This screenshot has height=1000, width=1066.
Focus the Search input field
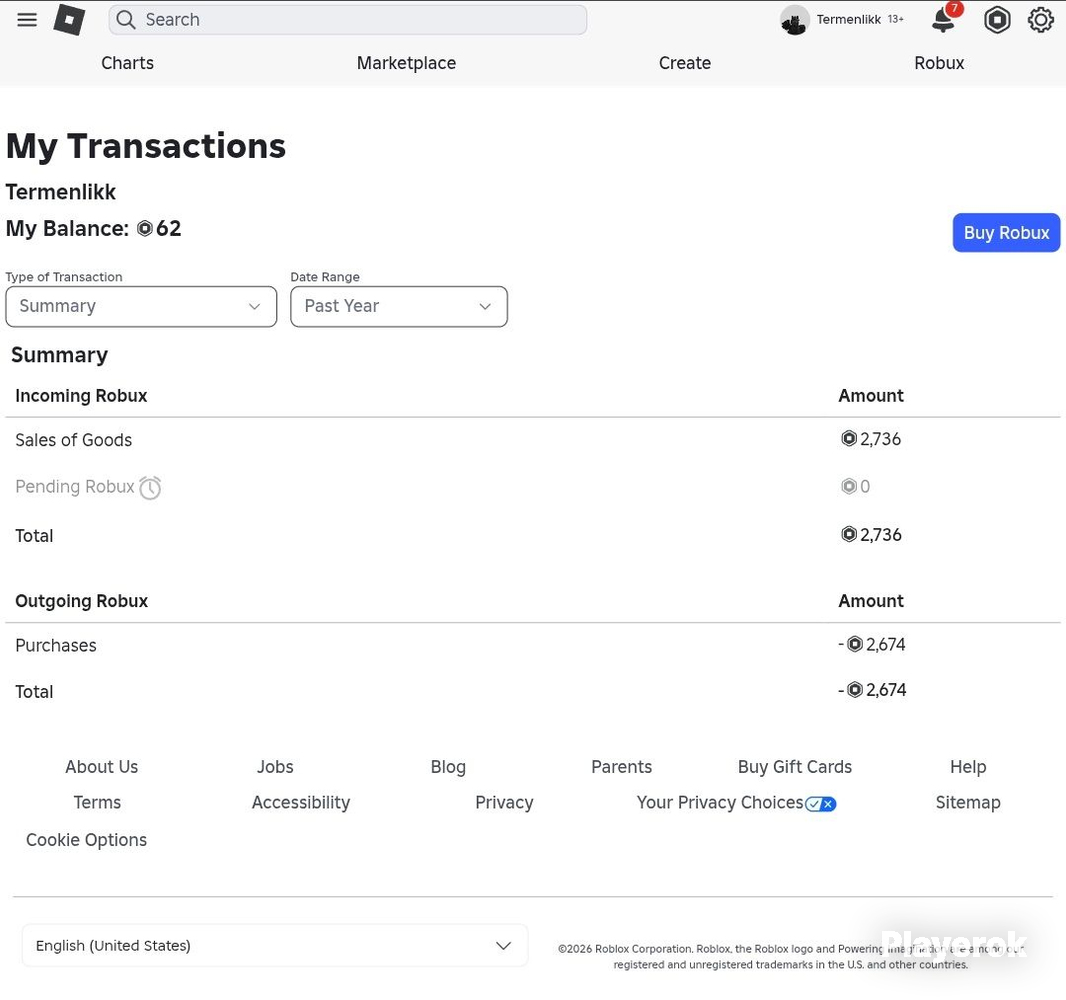[347, 20]
